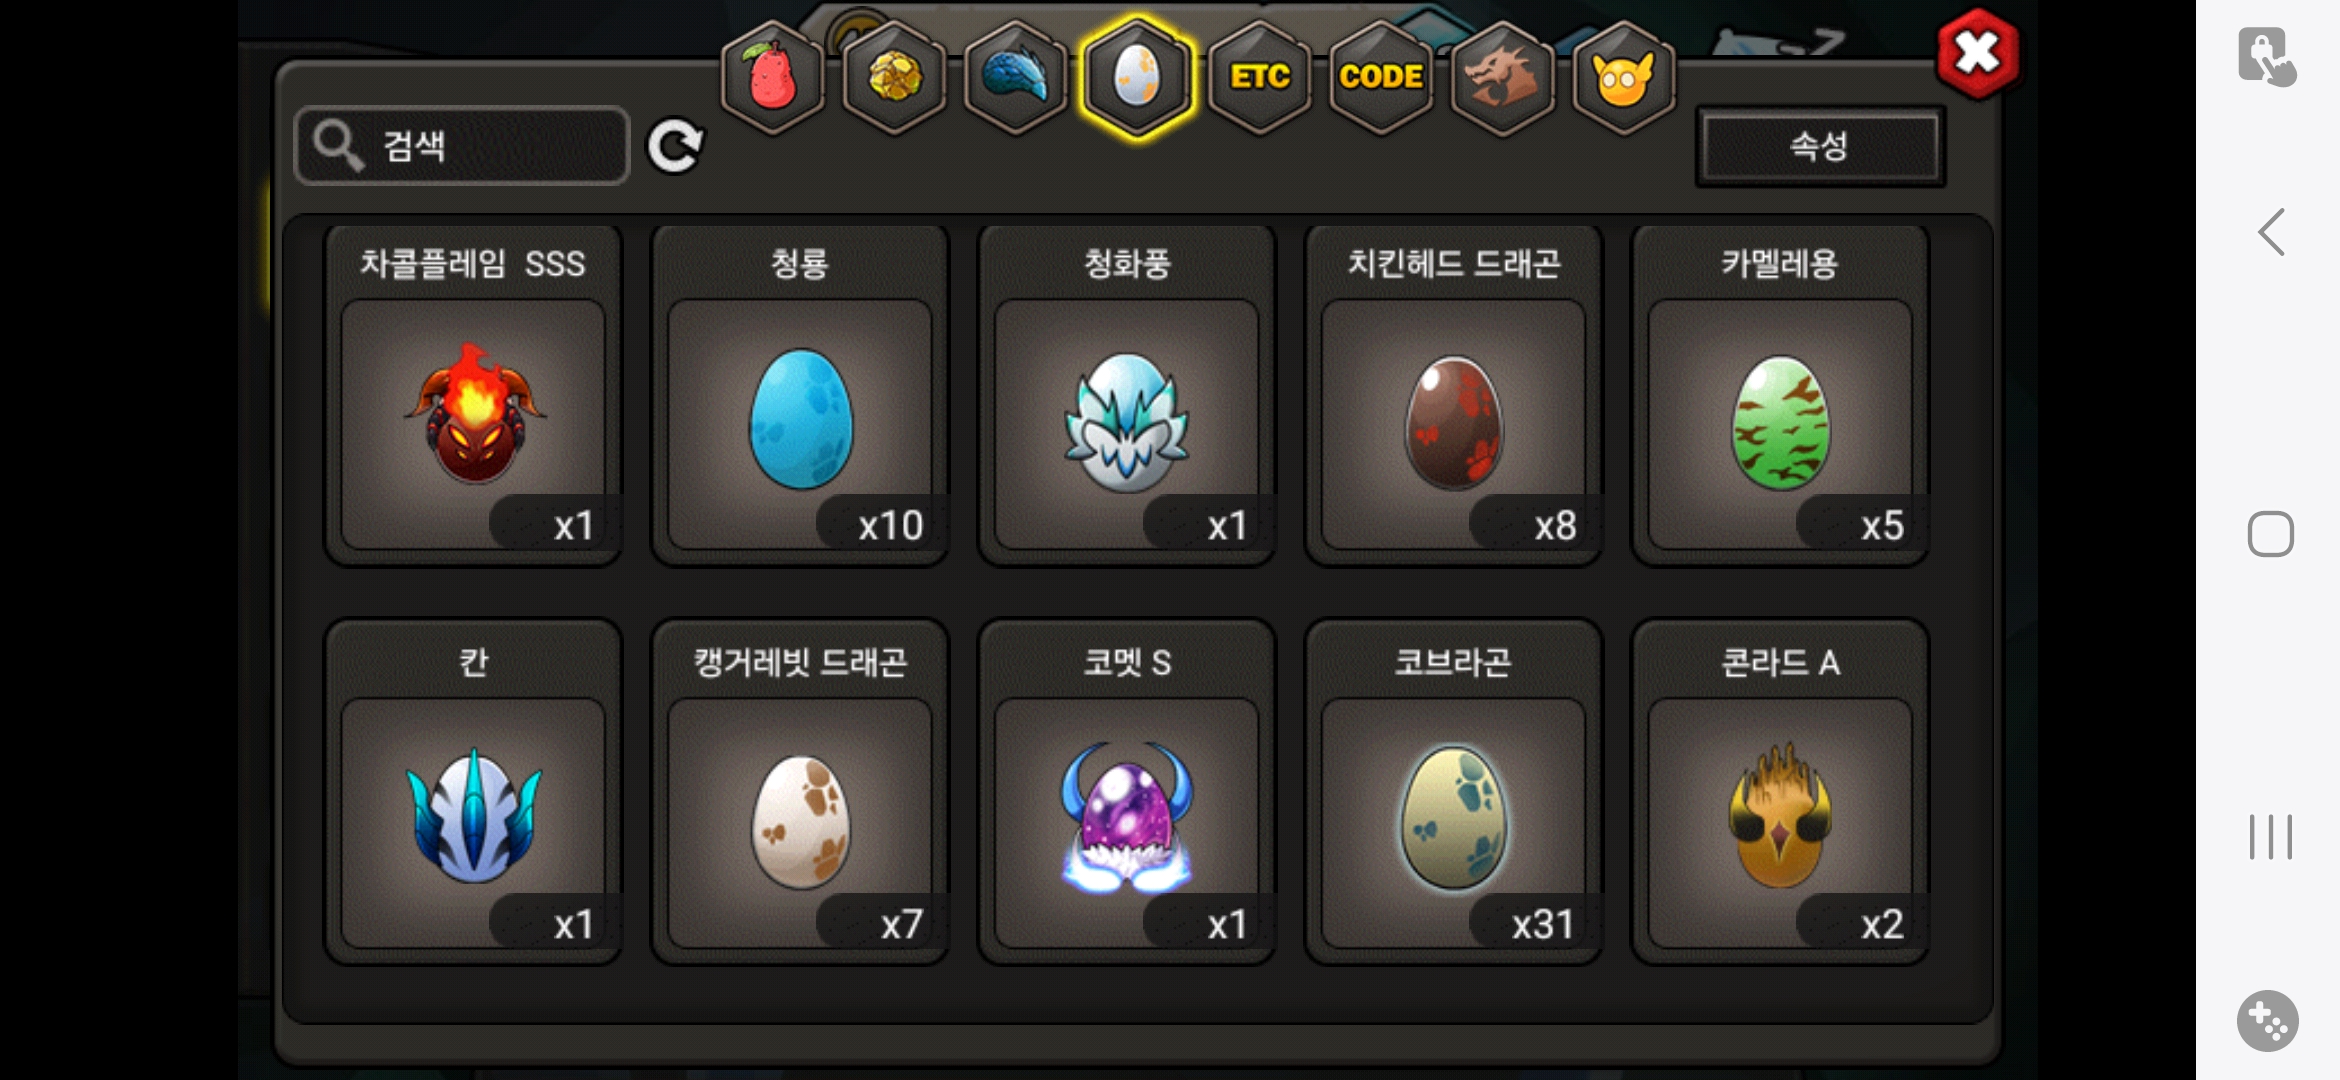Choose the 치킨헤드 드래곤 brown egg
Image resolution: width=2340 pixels, height=1080 pixels.
(x=1453, y=395)
